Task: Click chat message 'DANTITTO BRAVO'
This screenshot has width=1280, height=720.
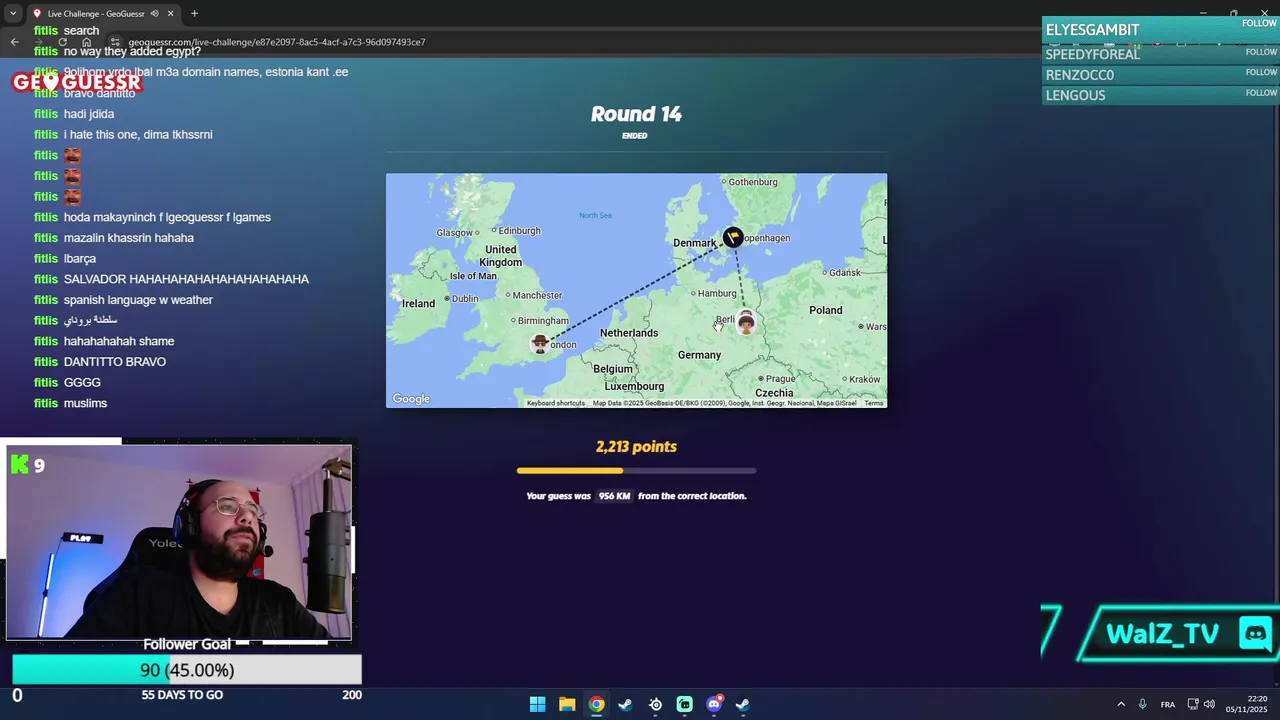Action: tap(115, 362)
